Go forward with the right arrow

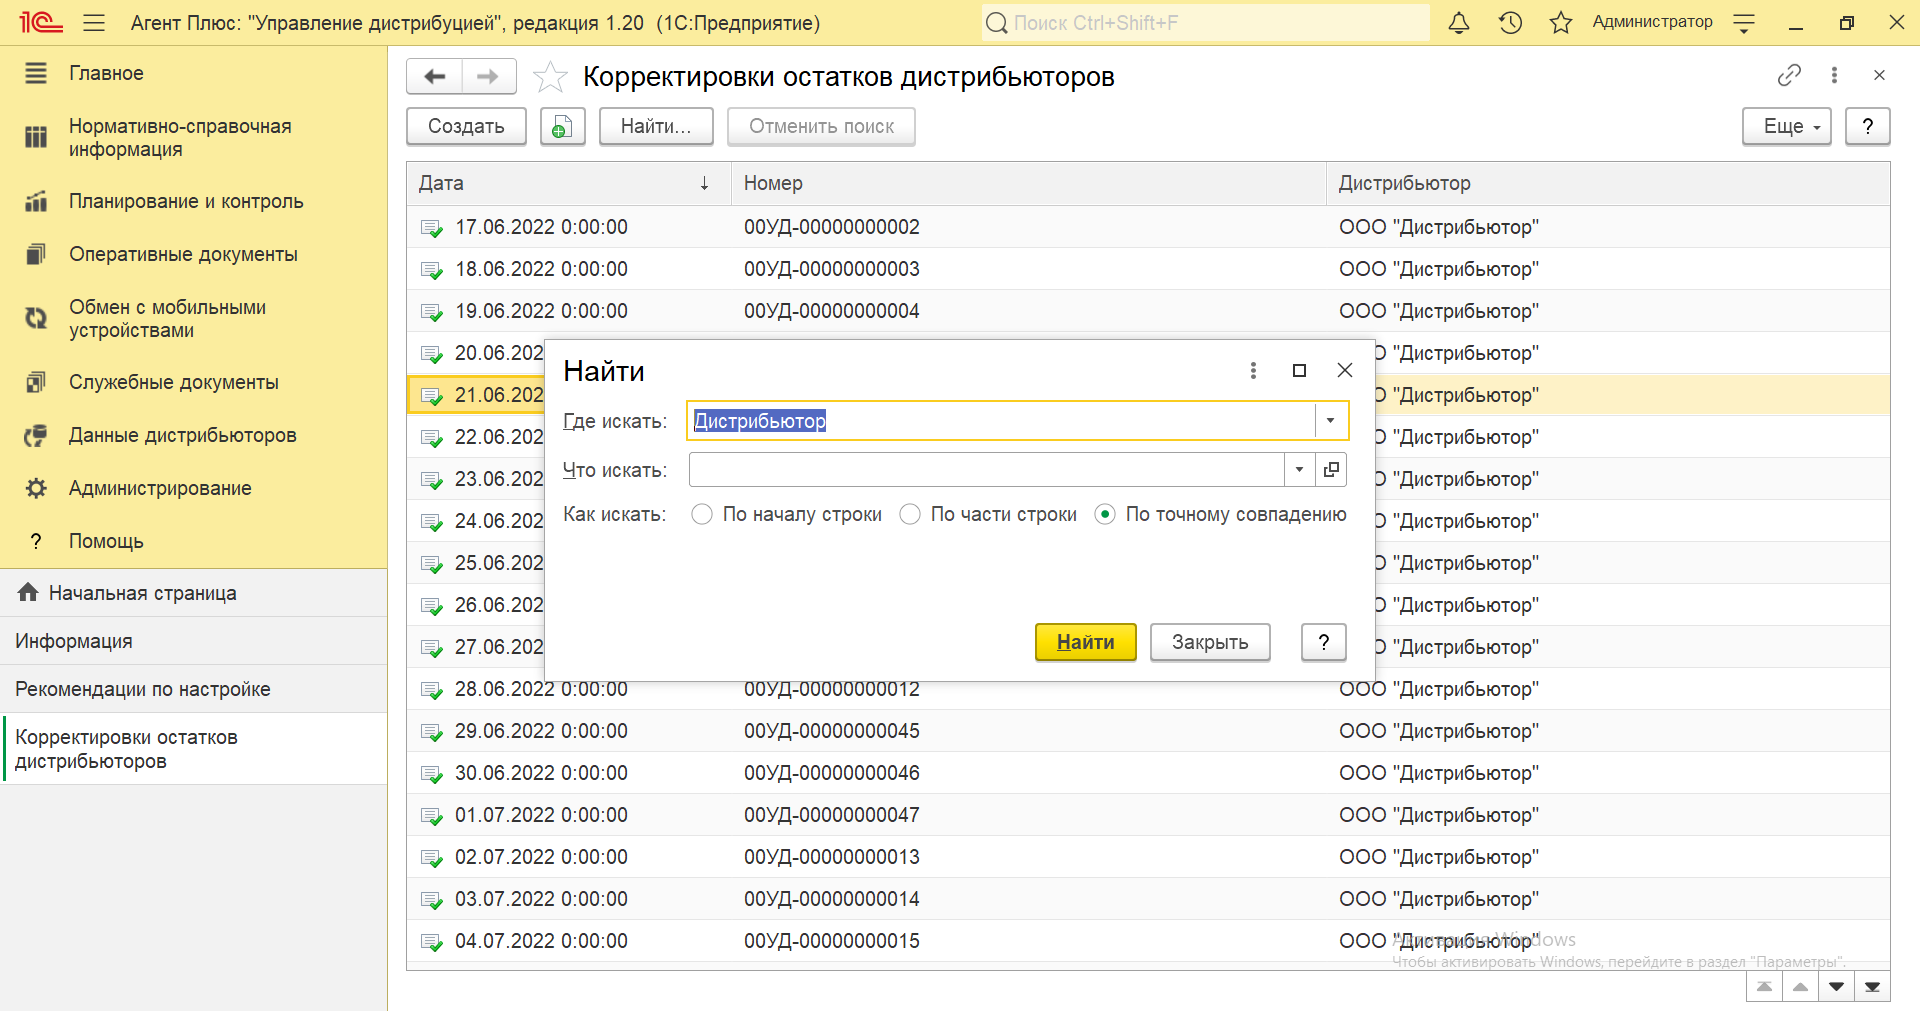point(488,76)
